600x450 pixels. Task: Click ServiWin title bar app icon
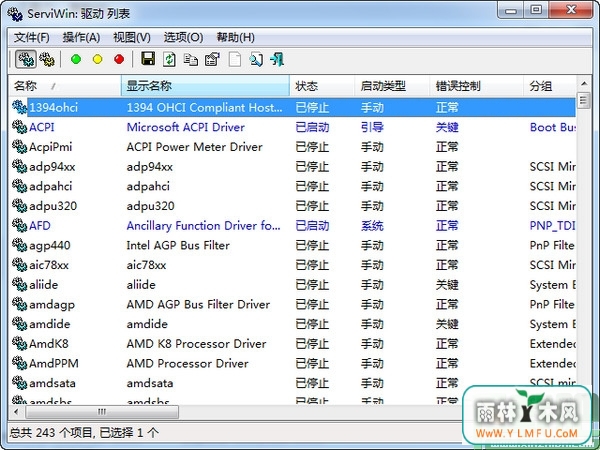(x=15, y=14)
